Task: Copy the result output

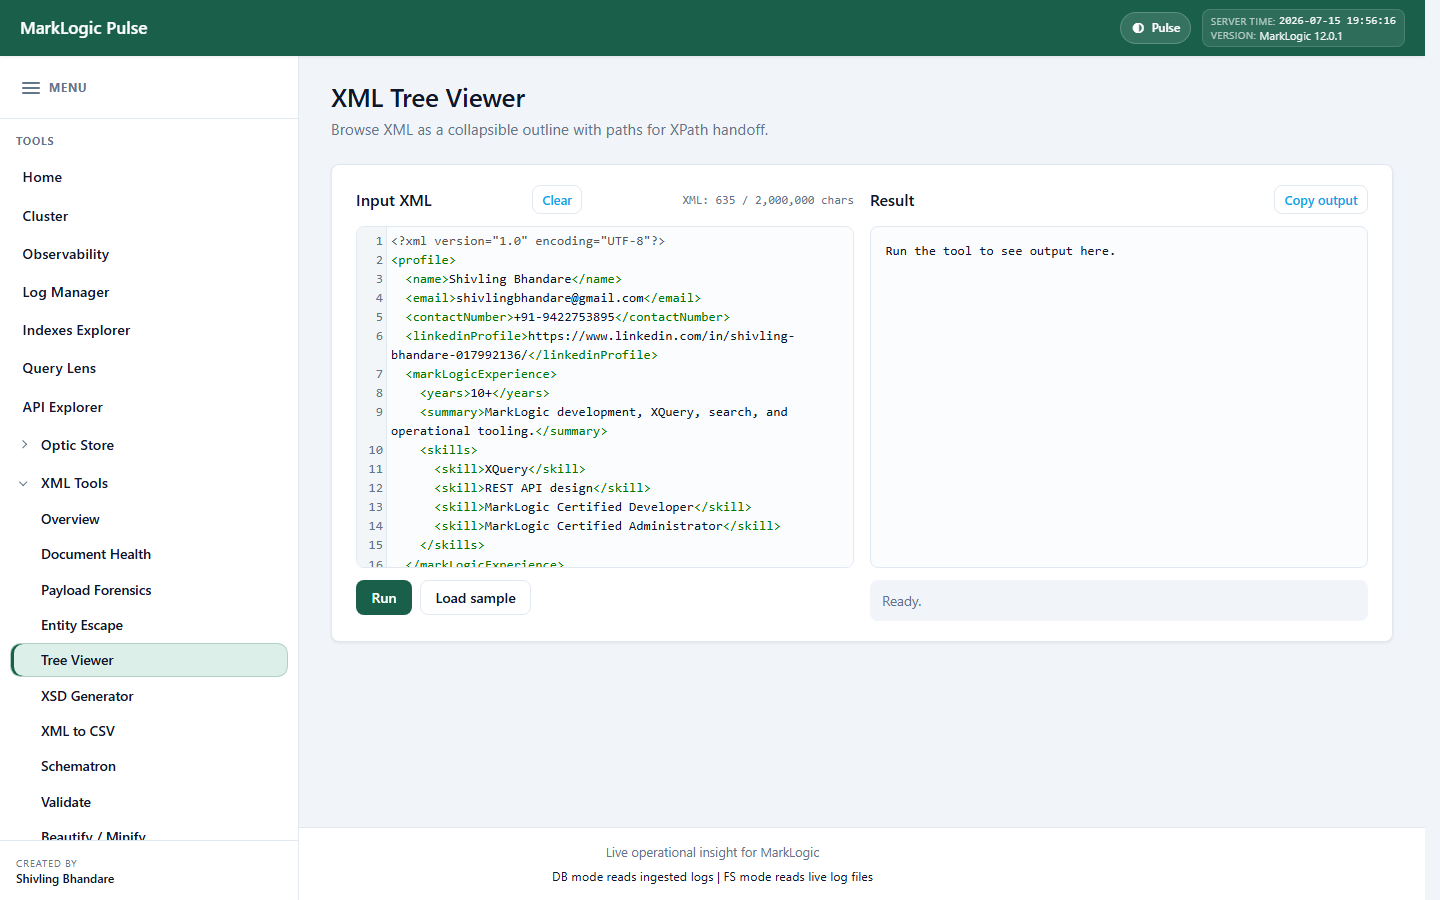Action: pos(1320,200)
